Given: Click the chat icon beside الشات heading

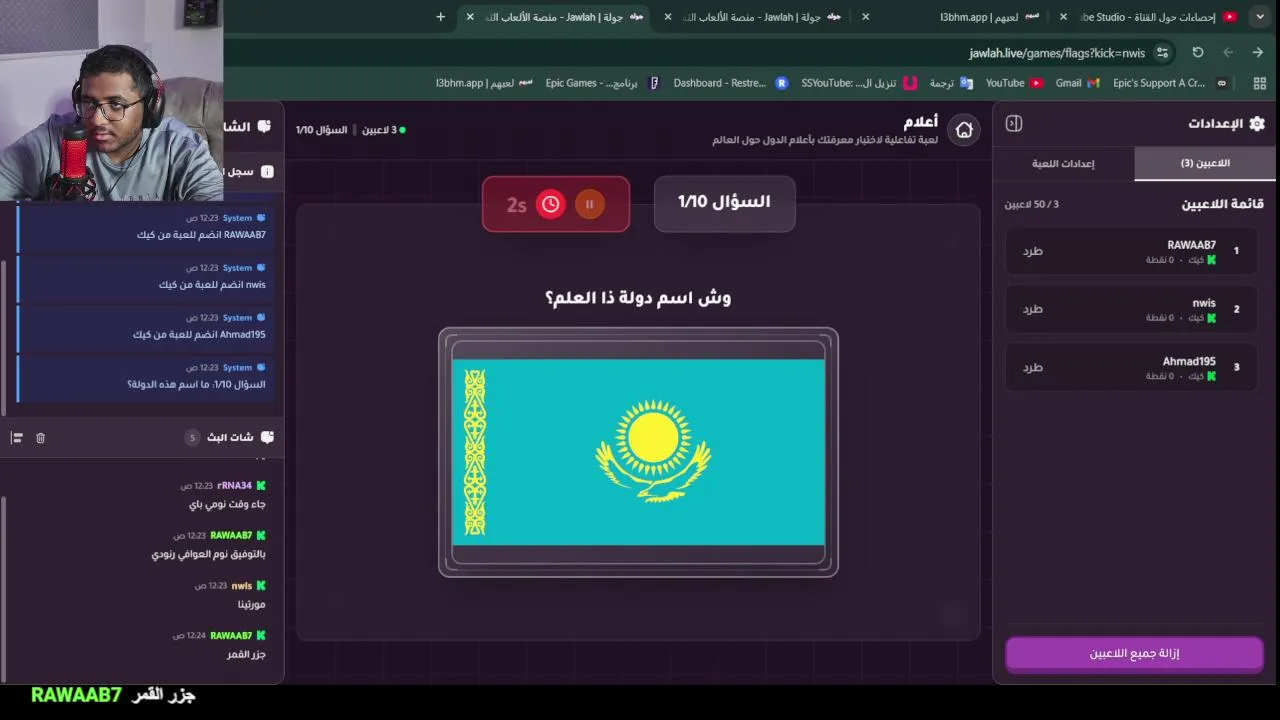Looking at the screenshot, I should (264, 127).
